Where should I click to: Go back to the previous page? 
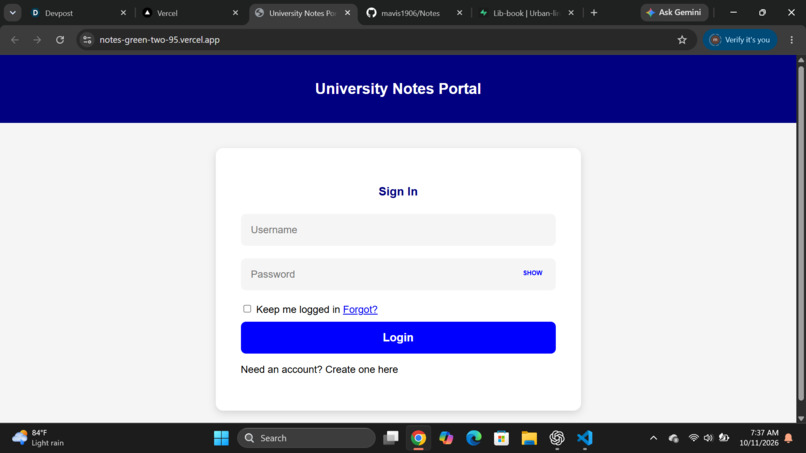15,40
